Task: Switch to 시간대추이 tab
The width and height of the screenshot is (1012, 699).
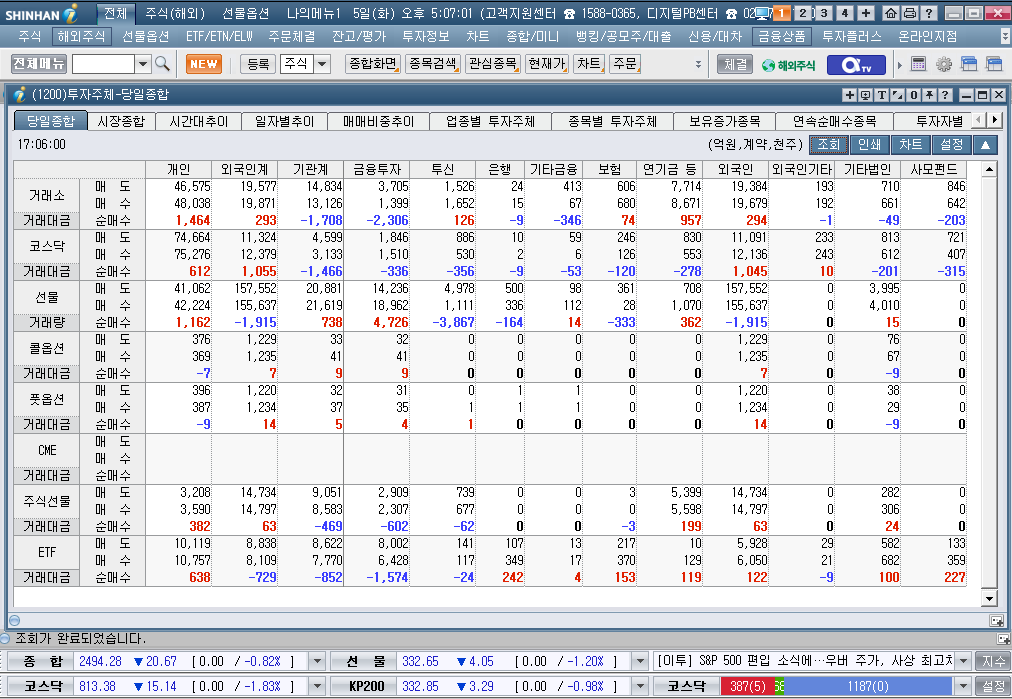Action: (x=198, y=121)
